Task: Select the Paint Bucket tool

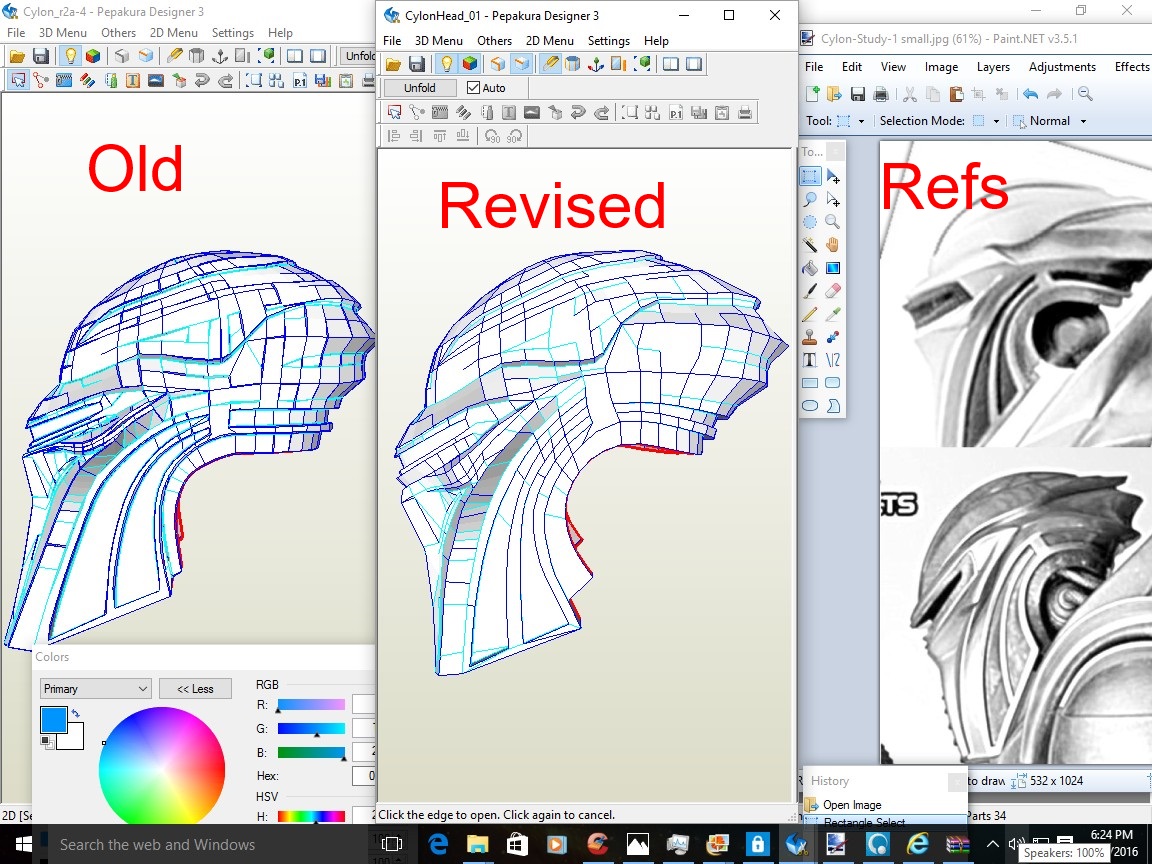Action: coord(810,268)
